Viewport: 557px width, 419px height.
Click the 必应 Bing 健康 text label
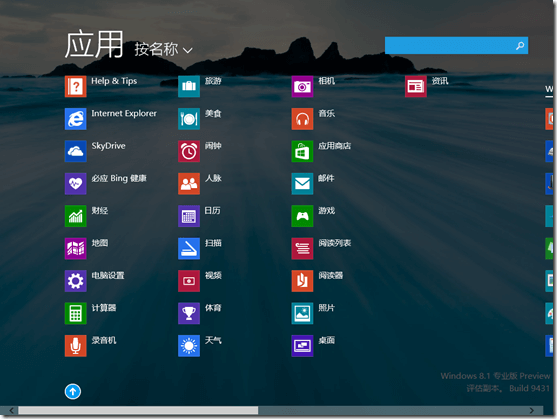tap(119, 178)
